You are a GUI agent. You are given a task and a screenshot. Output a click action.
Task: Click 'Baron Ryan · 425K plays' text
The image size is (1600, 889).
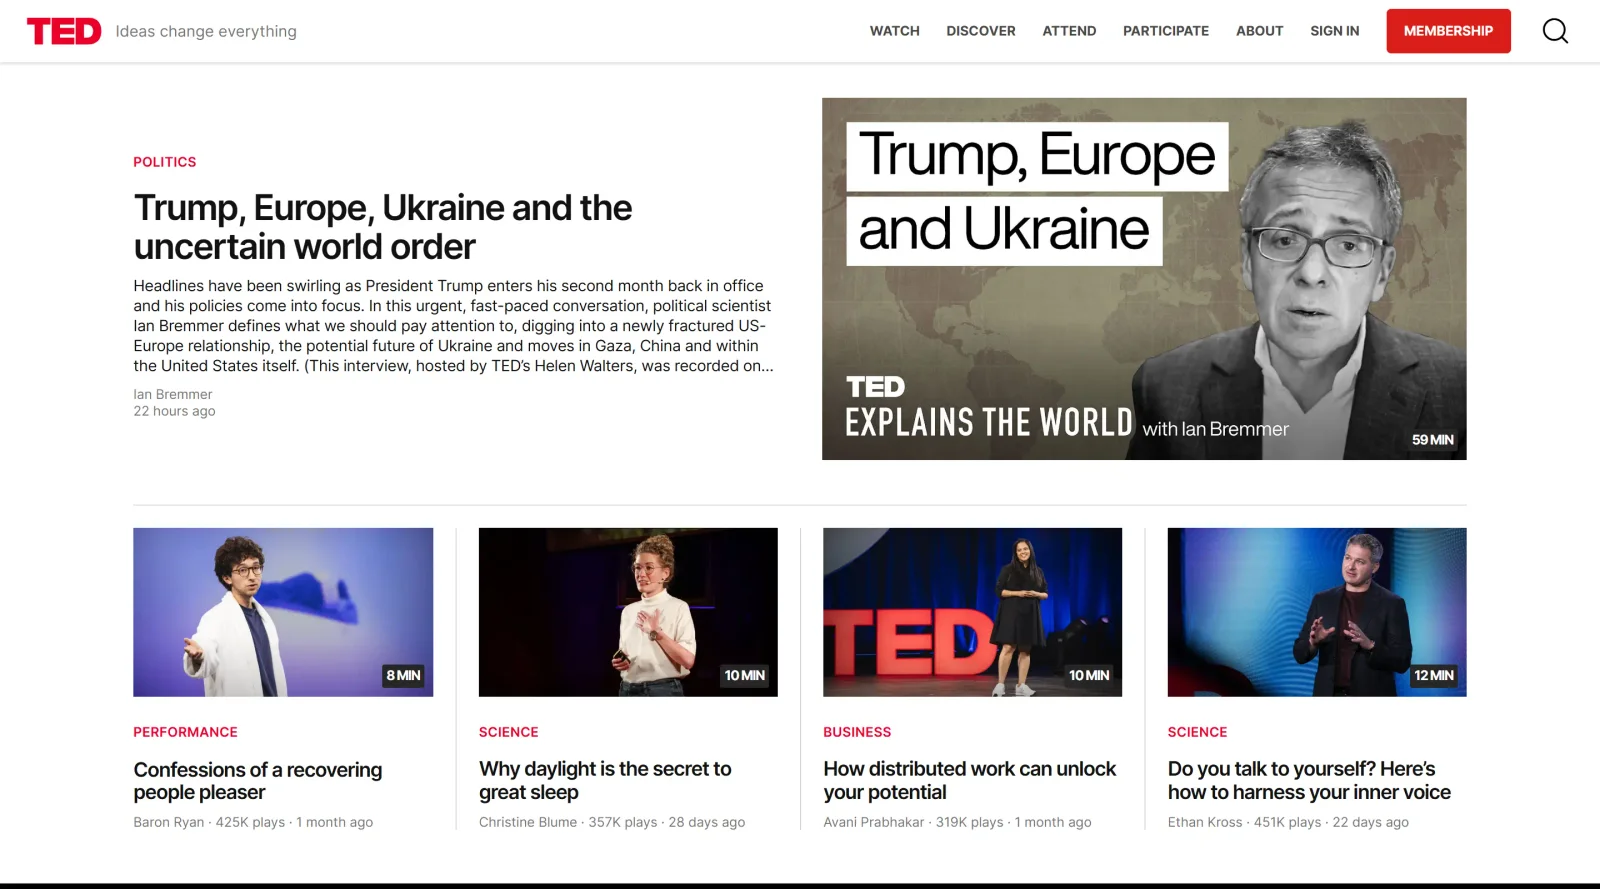tap(209, 822)
